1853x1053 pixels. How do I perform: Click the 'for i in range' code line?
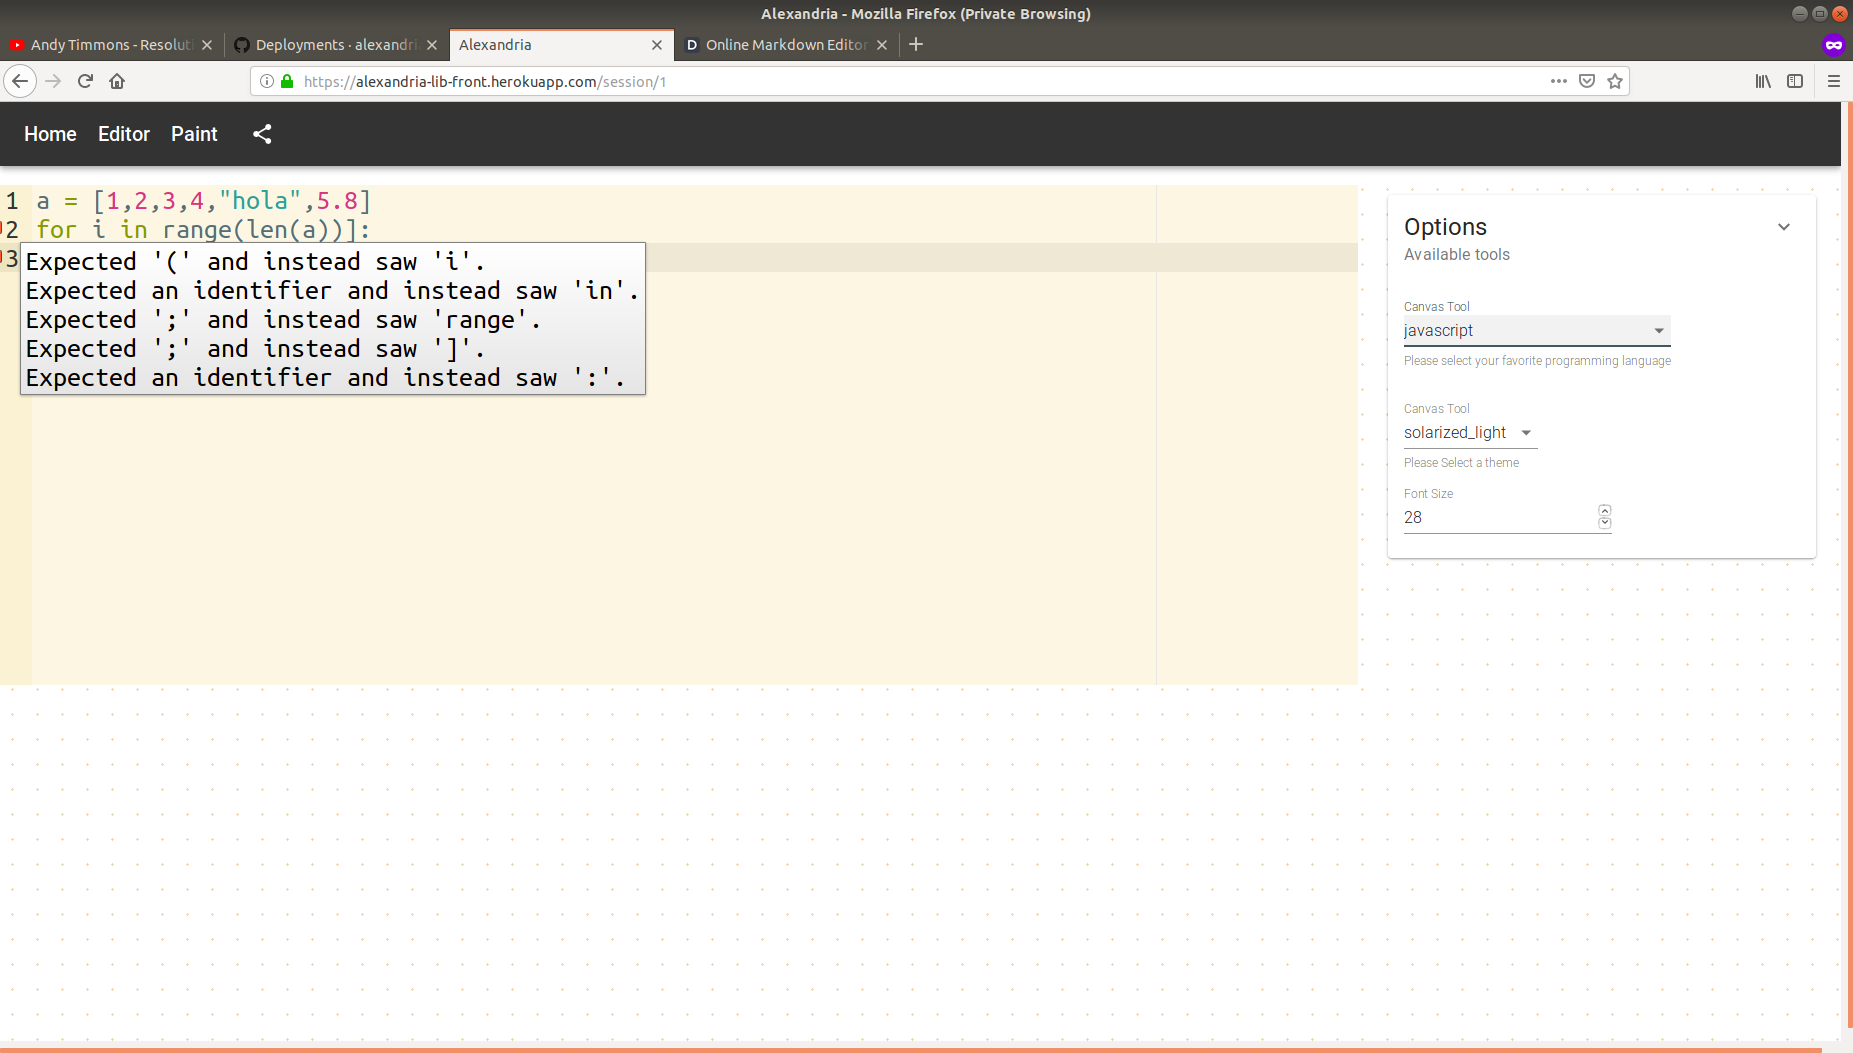click(204, 230)
